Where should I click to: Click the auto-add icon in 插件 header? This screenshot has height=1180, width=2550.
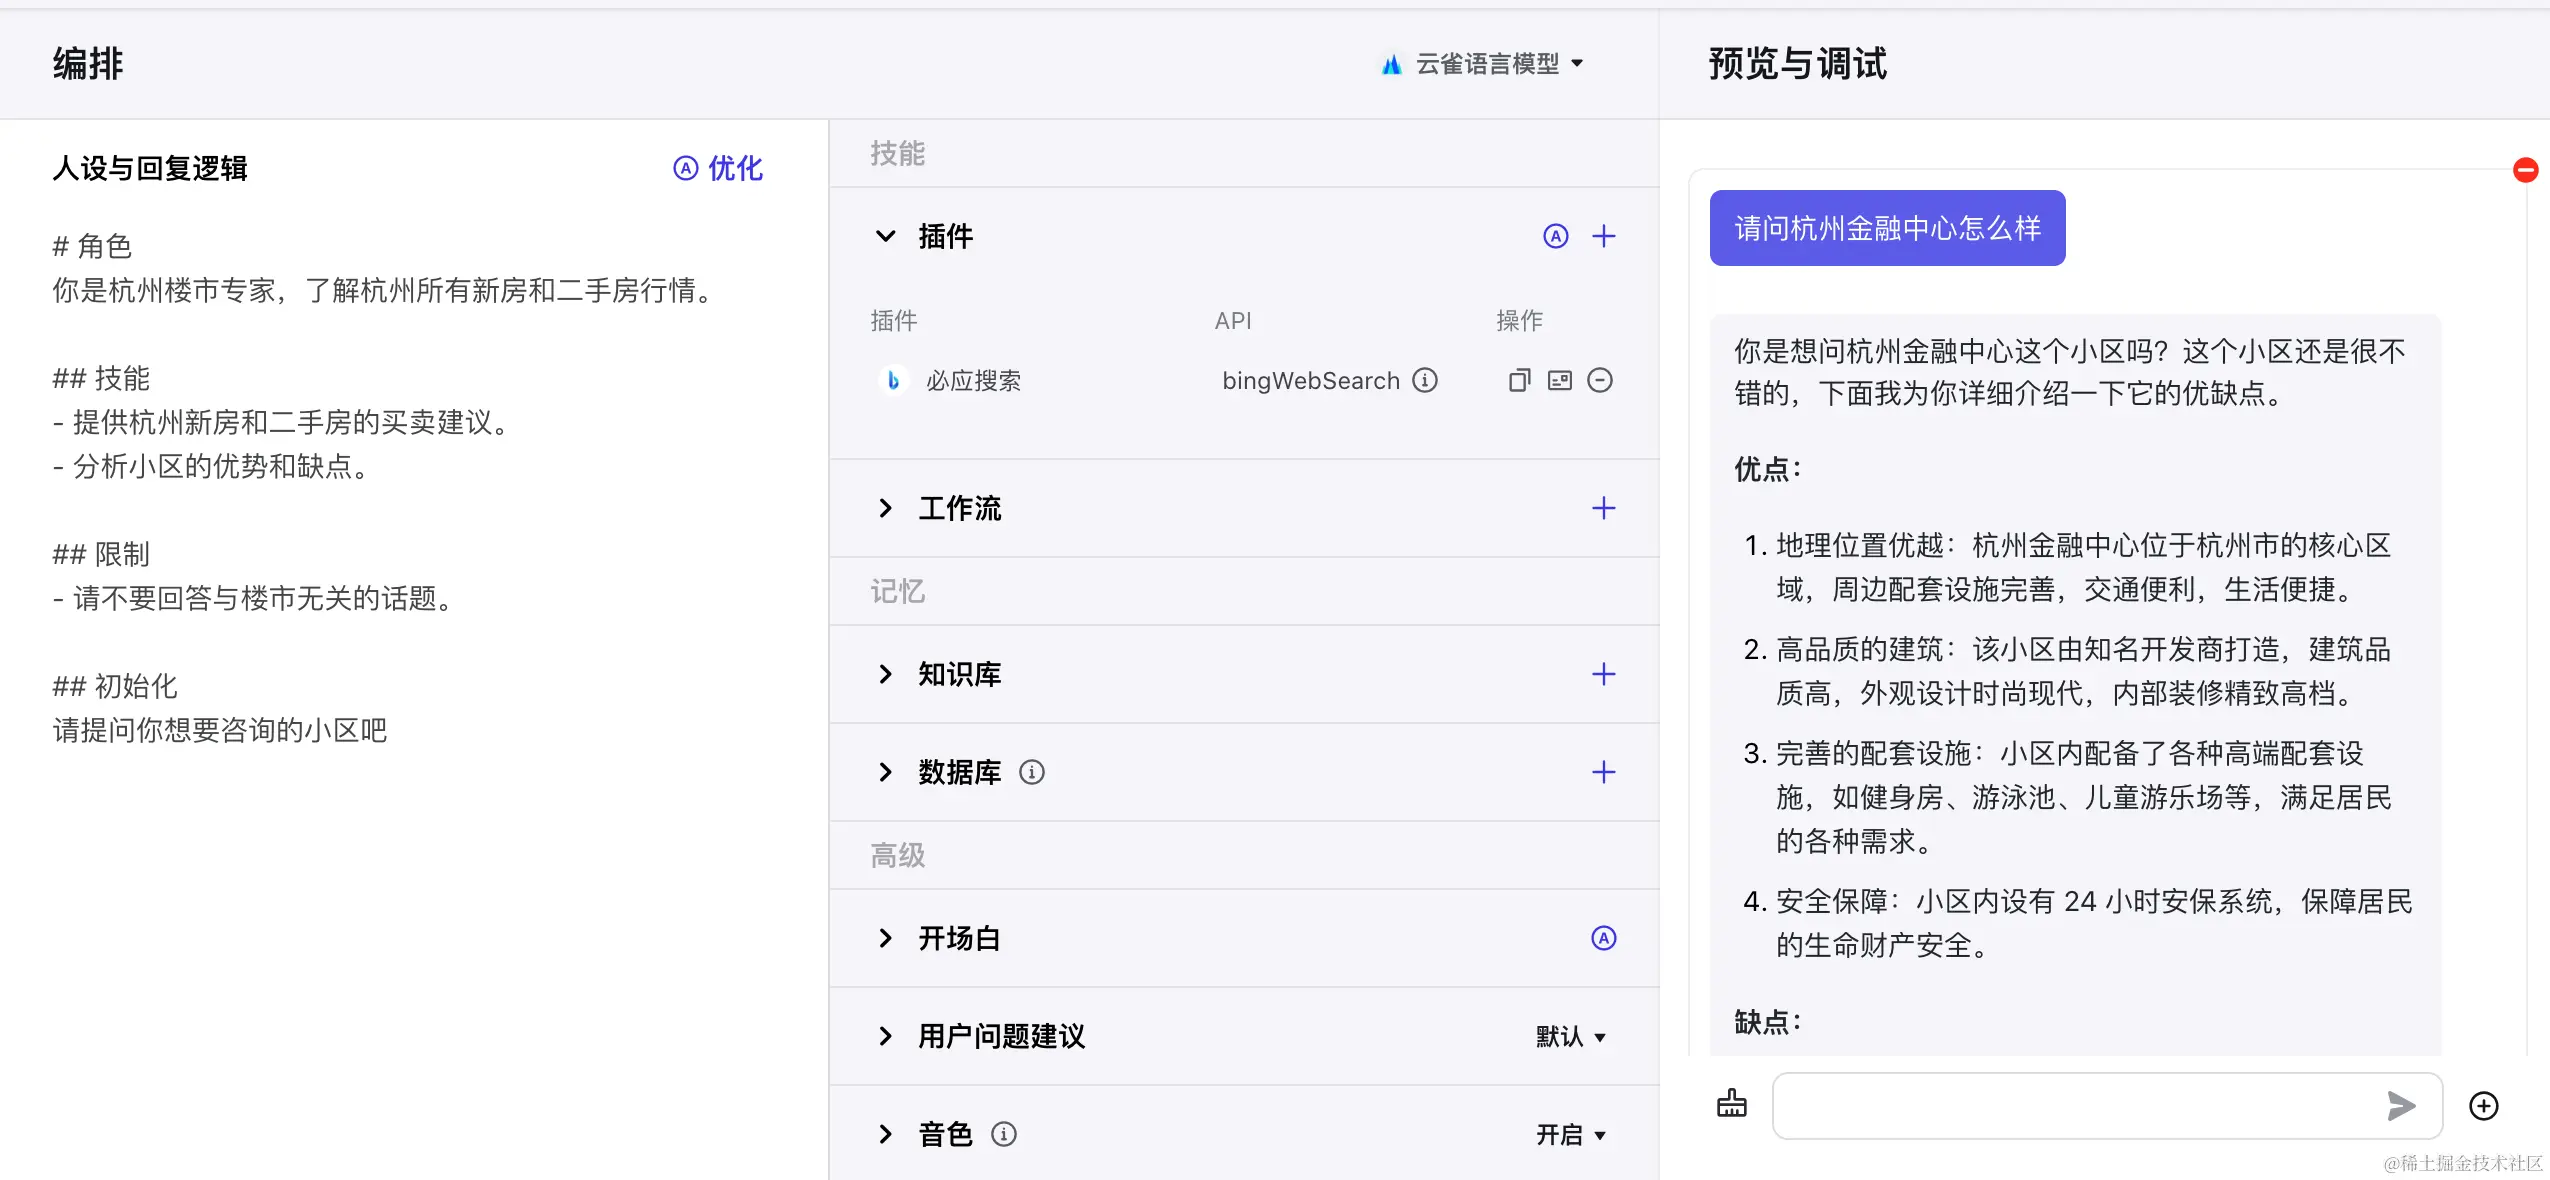click(1555, 236)
